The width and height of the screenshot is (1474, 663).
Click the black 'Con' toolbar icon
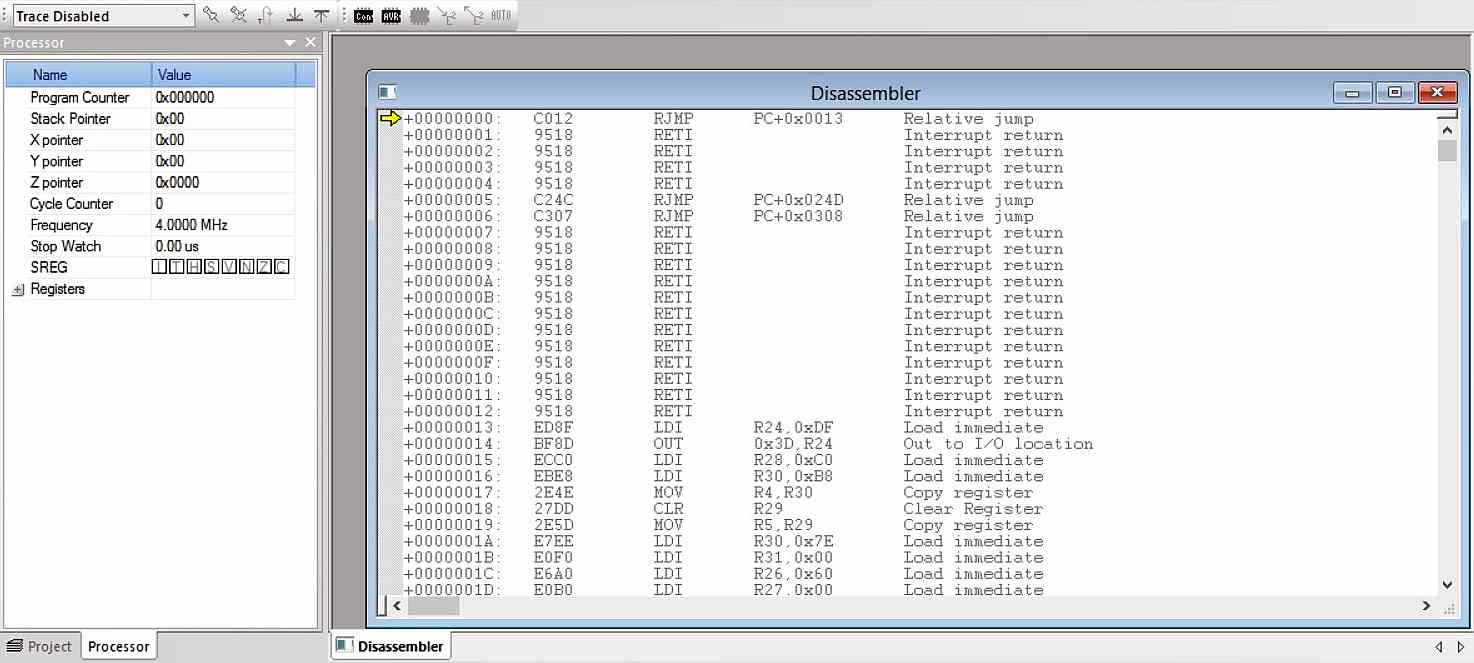[364, 15]
